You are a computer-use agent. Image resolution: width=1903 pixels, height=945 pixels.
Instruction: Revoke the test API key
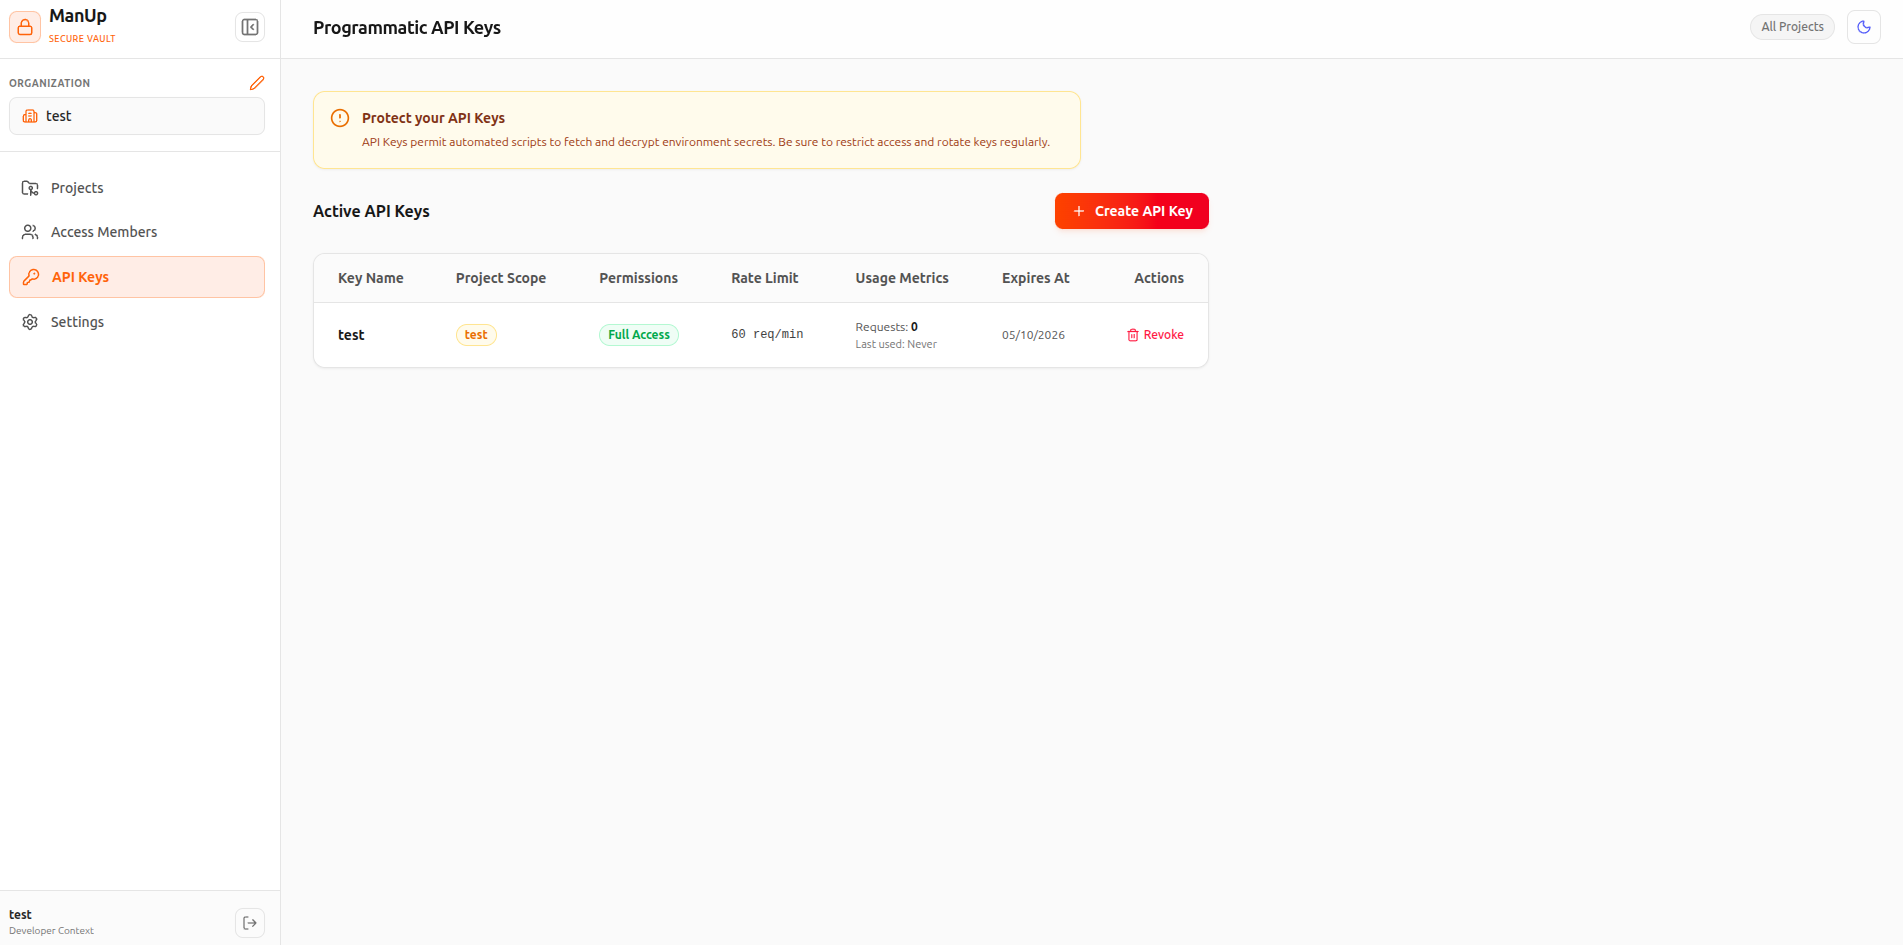[1155, 335]
